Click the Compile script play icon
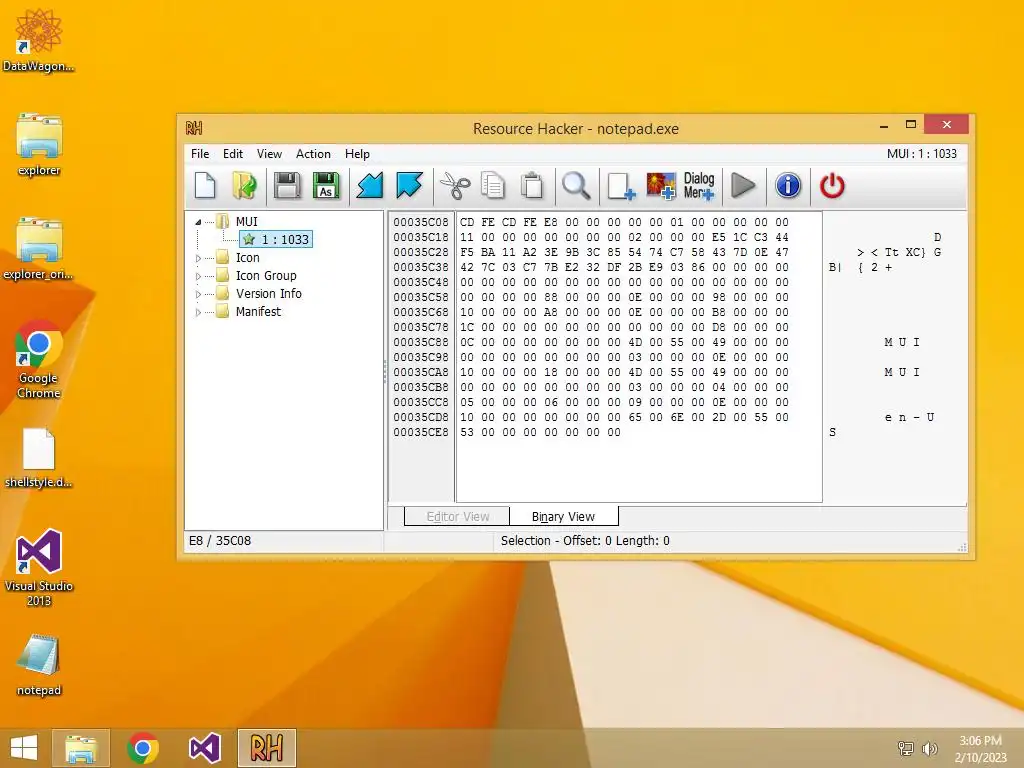Screen dimensions: 1024x768 point(743,185)
